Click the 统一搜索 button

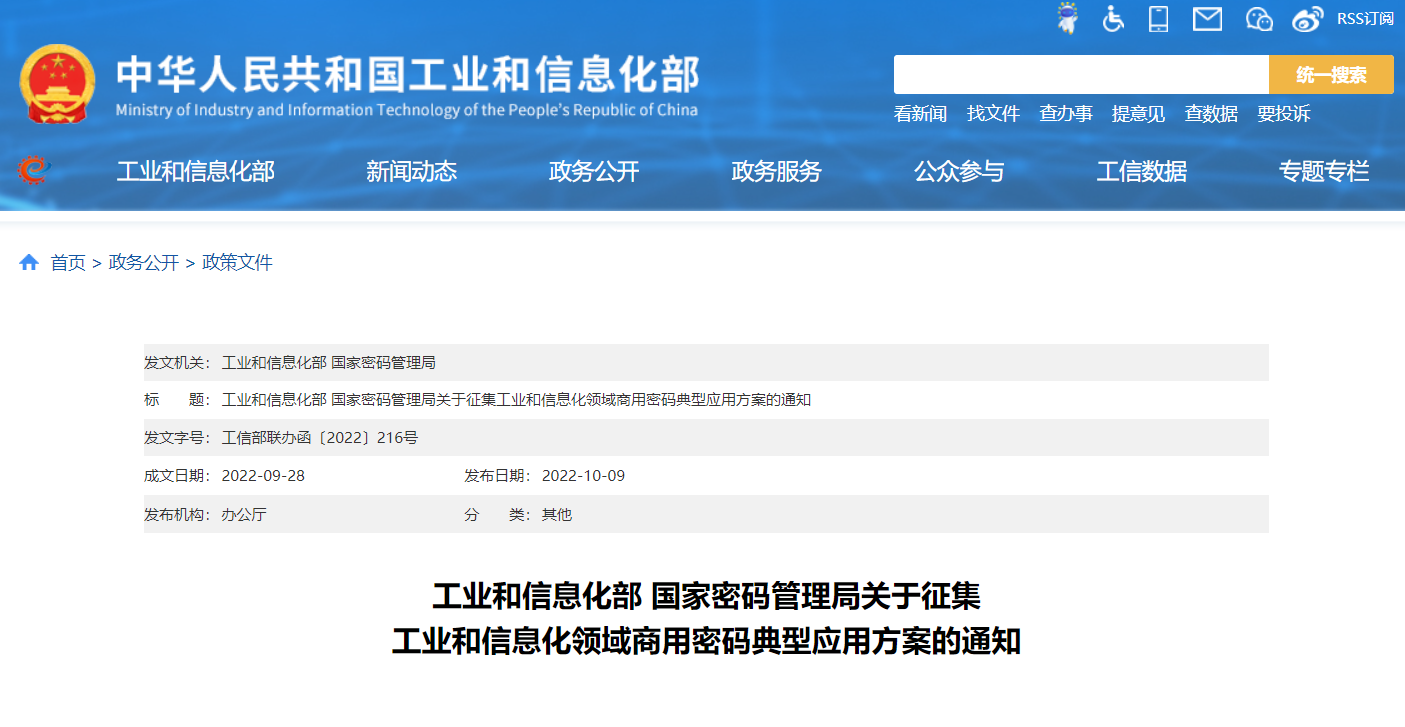tap(1331, 75)
